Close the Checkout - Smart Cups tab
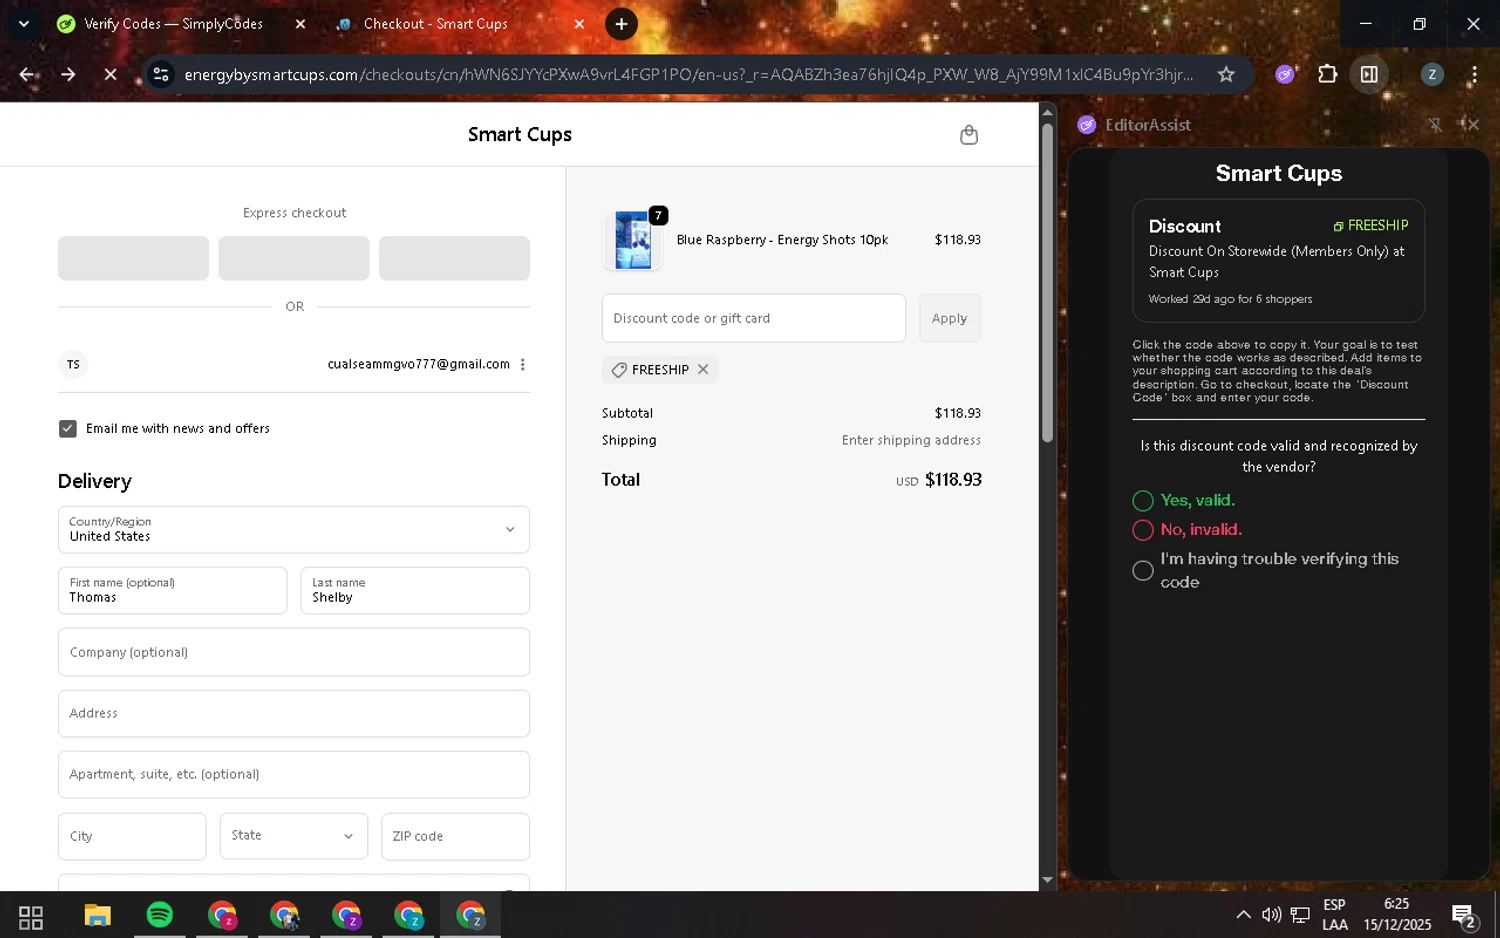 [x=579, y=24]
